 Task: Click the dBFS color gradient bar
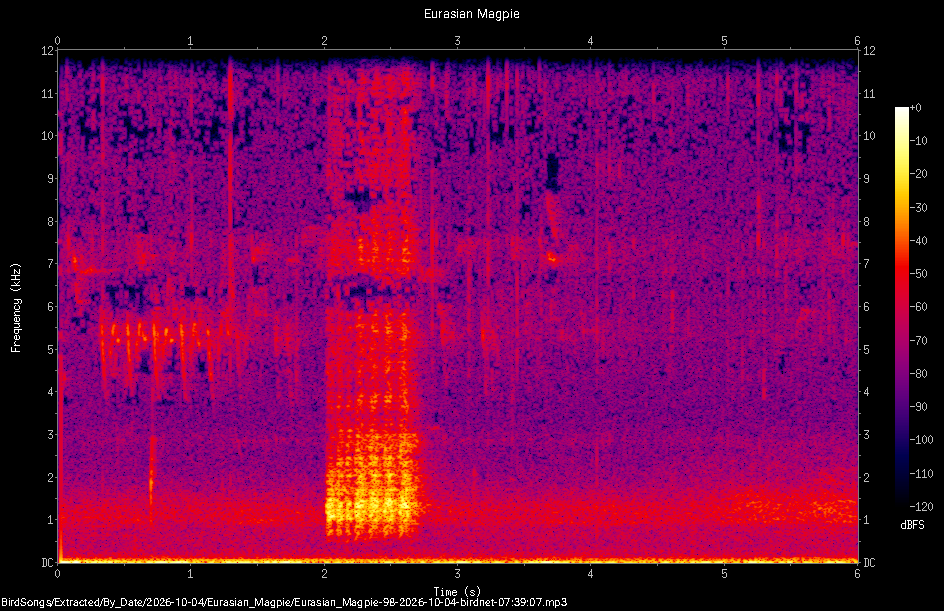pos(901,307)
